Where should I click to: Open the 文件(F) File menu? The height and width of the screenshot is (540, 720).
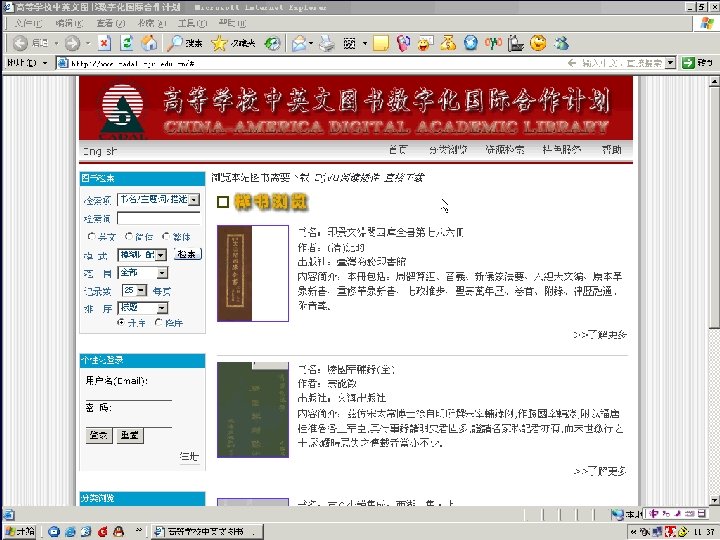point(28,23)
